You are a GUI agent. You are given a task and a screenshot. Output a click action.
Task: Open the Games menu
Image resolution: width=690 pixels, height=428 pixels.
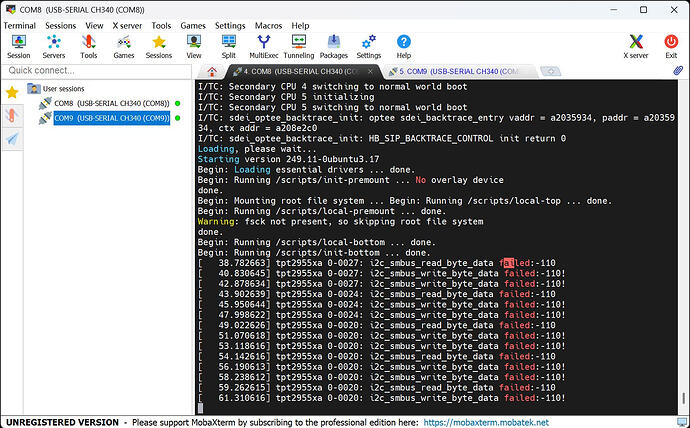tap(193, 26)
